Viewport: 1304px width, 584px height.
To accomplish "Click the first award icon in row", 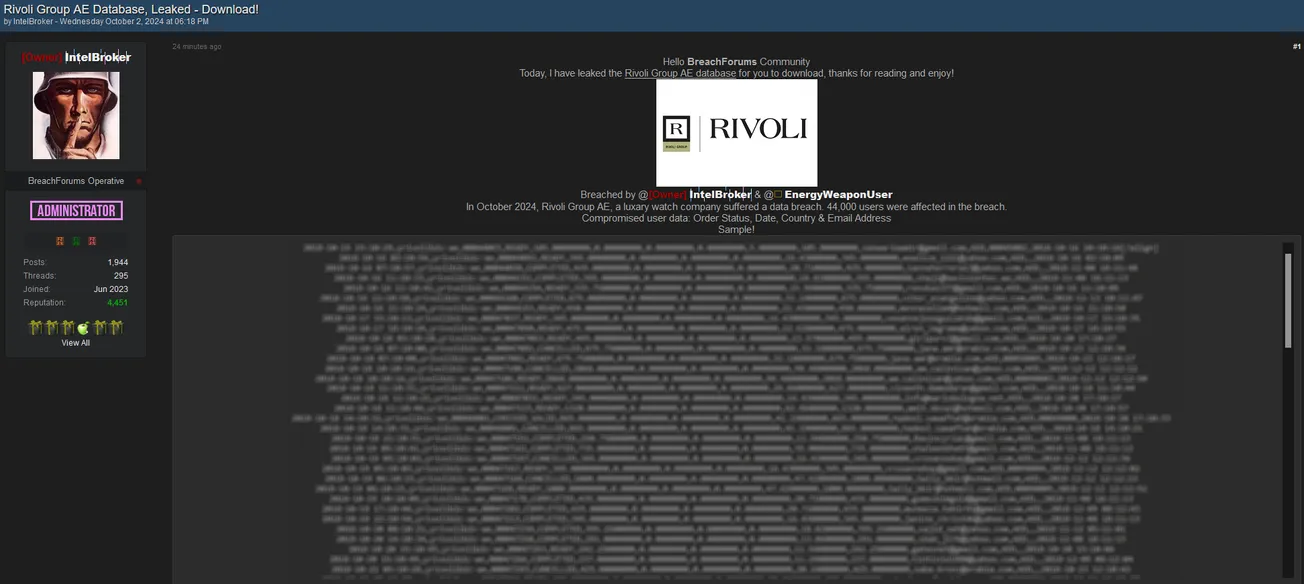I will pos(36,327).
